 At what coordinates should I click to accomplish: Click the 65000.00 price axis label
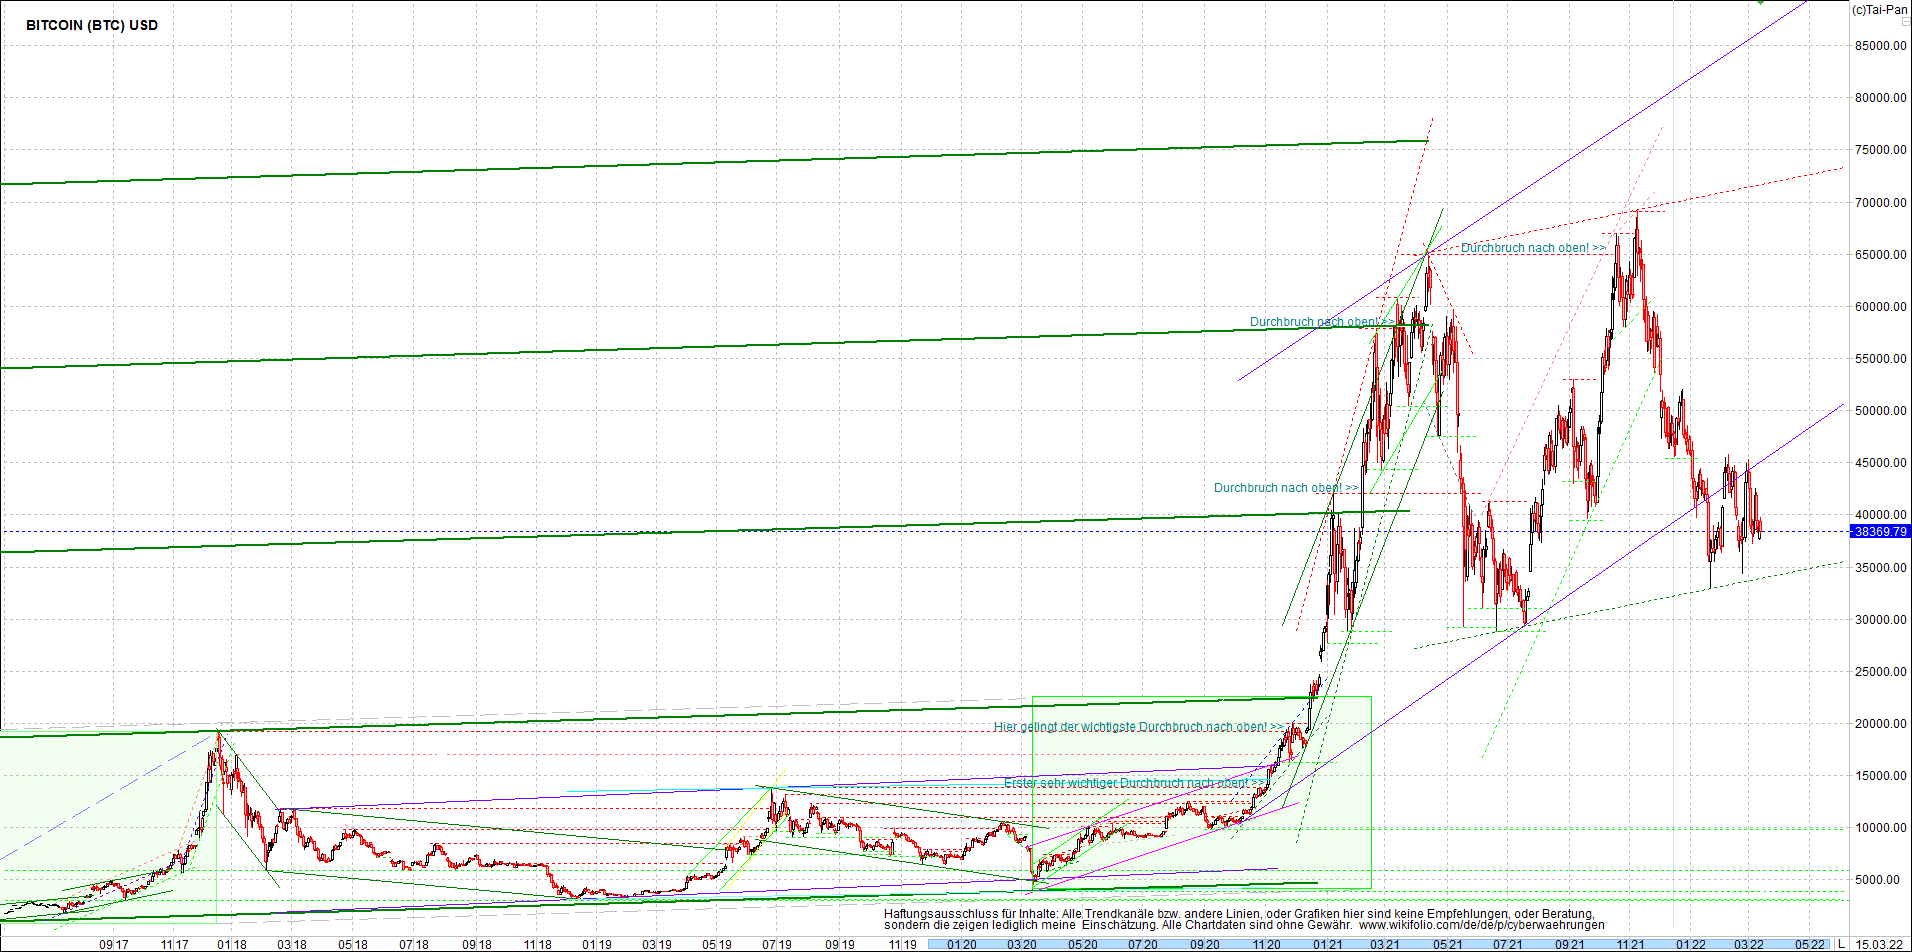coord(1881,255)
